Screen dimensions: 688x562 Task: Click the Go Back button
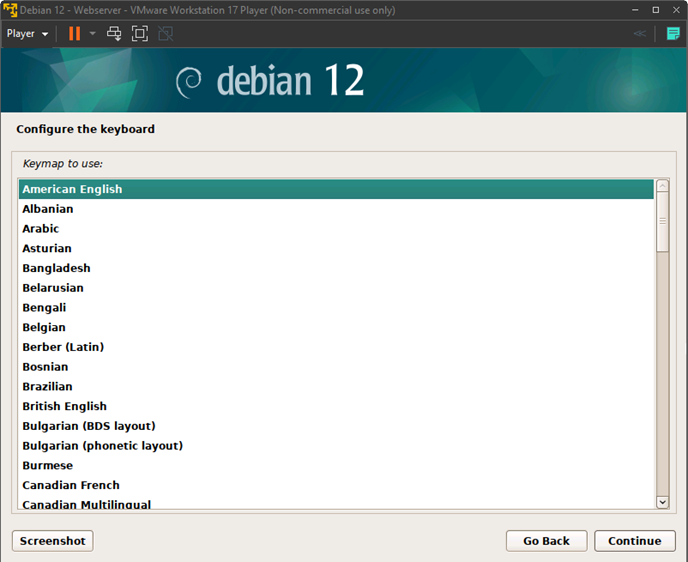pos(546,541)
